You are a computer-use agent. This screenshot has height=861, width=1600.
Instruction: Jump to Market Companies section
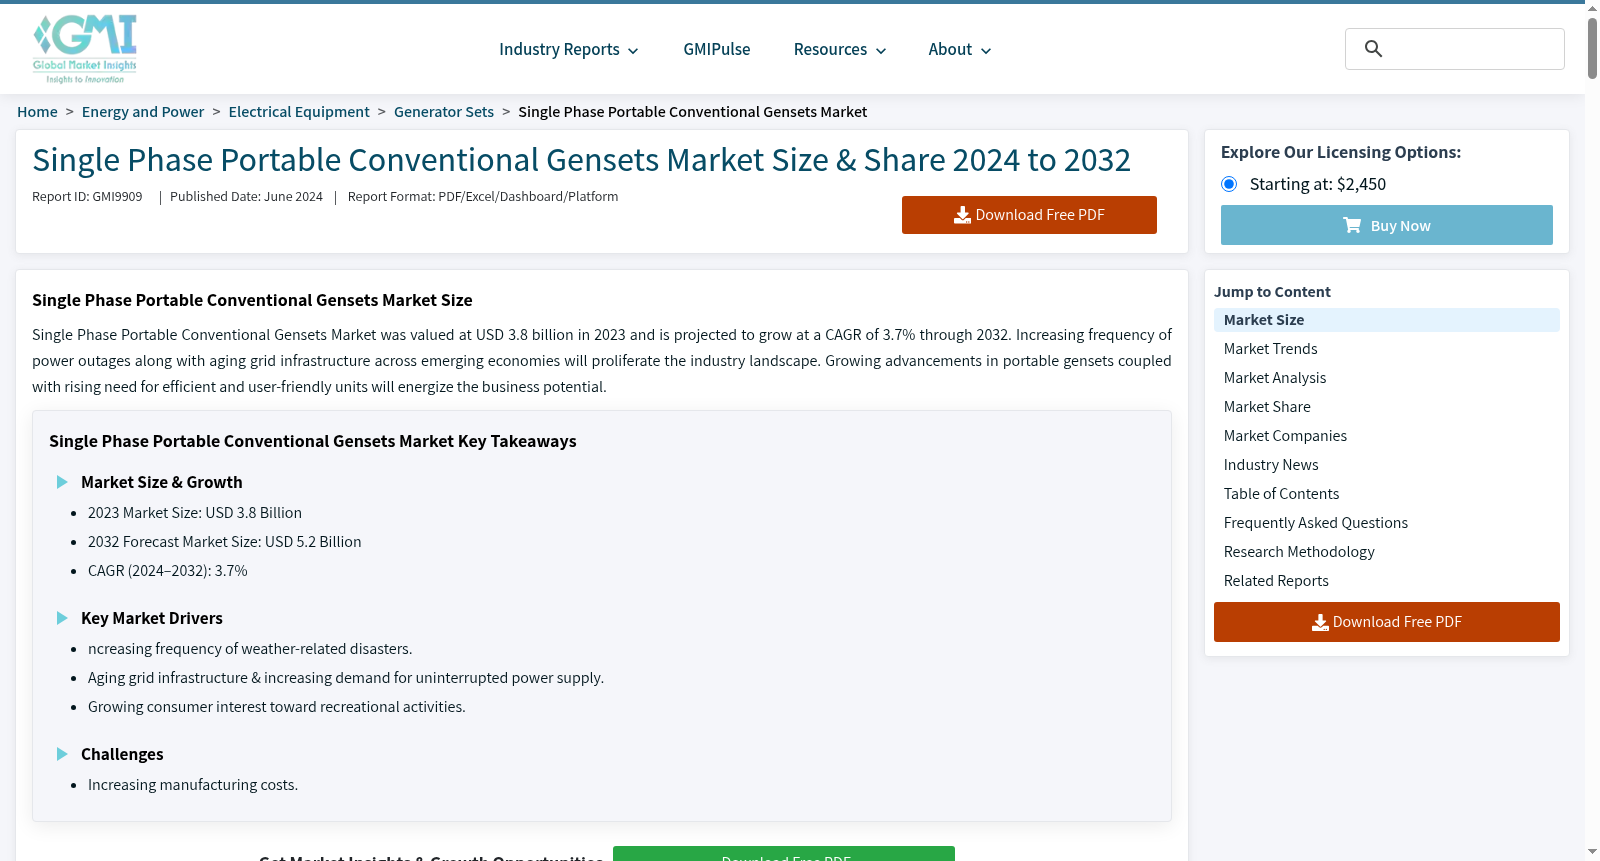tap(1285, 436)
